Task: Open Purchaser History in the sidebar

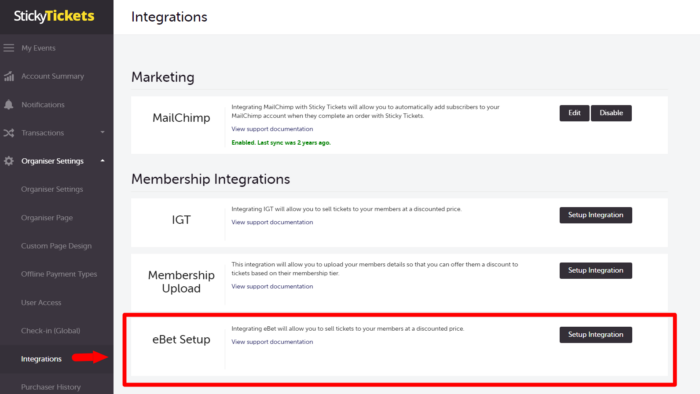Action: (51, 387)
